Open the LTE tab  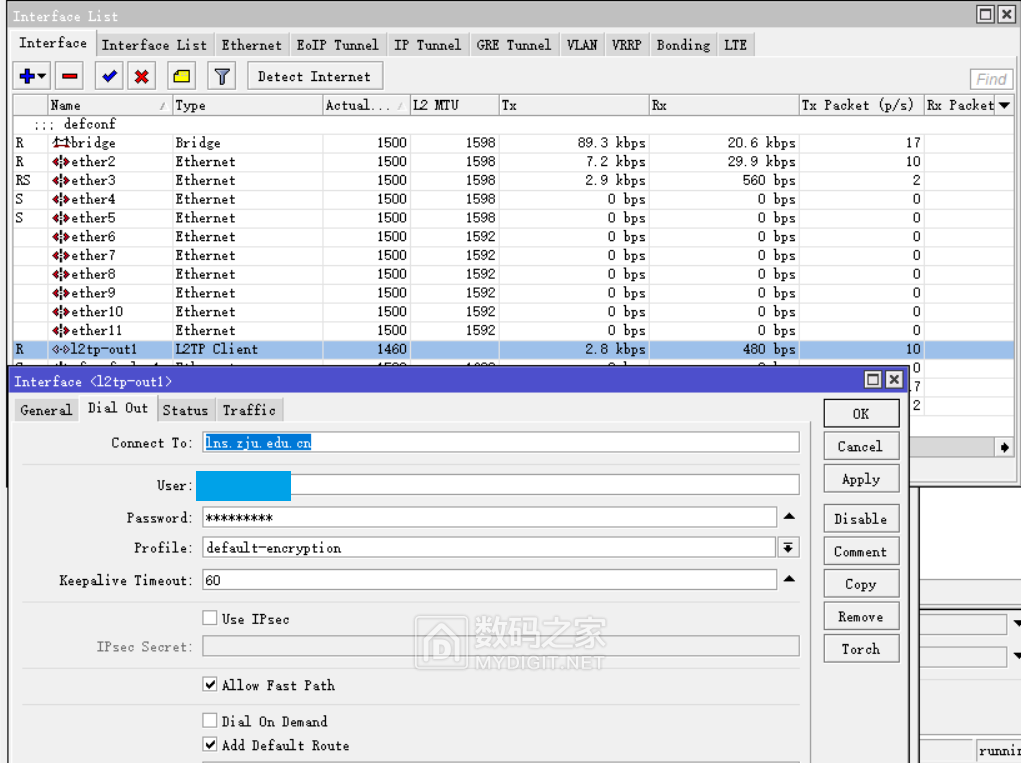coord(736,45)
